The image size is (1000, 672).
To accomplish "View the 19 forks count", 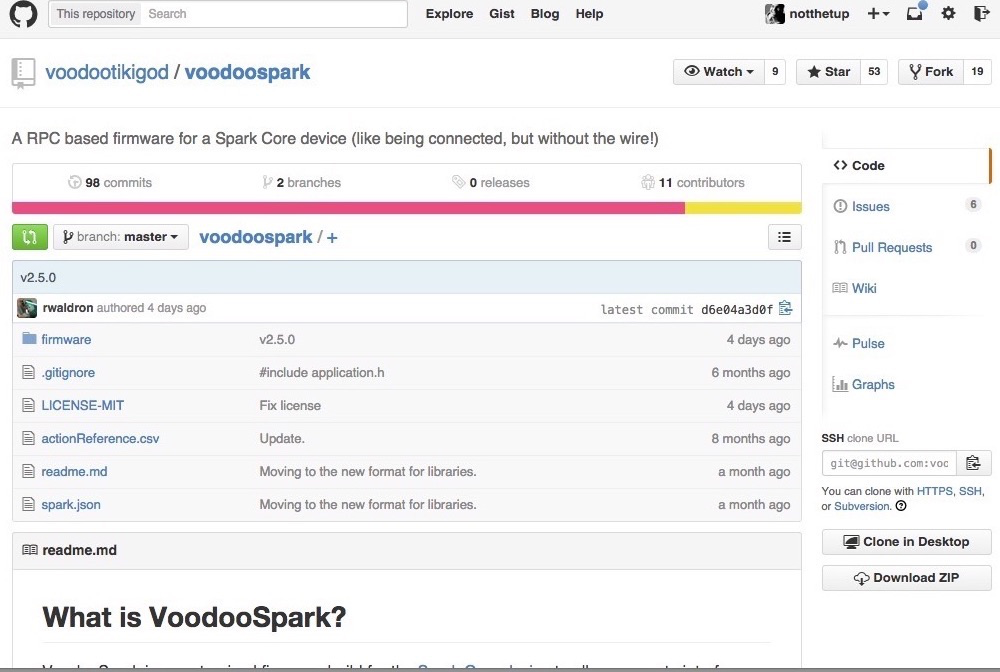I will (978, 71).
